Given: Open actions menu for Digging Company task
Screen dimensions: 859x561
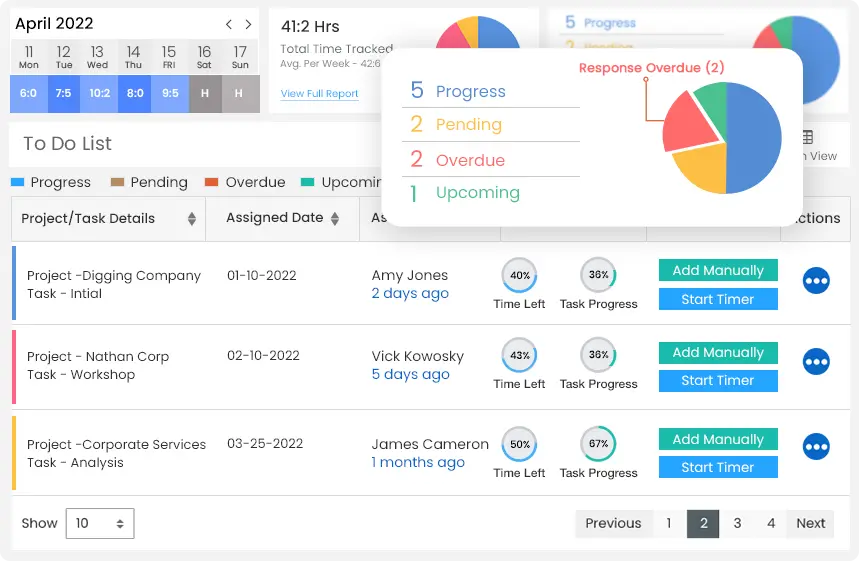Looking at the screenshot, I should (816, 282).
